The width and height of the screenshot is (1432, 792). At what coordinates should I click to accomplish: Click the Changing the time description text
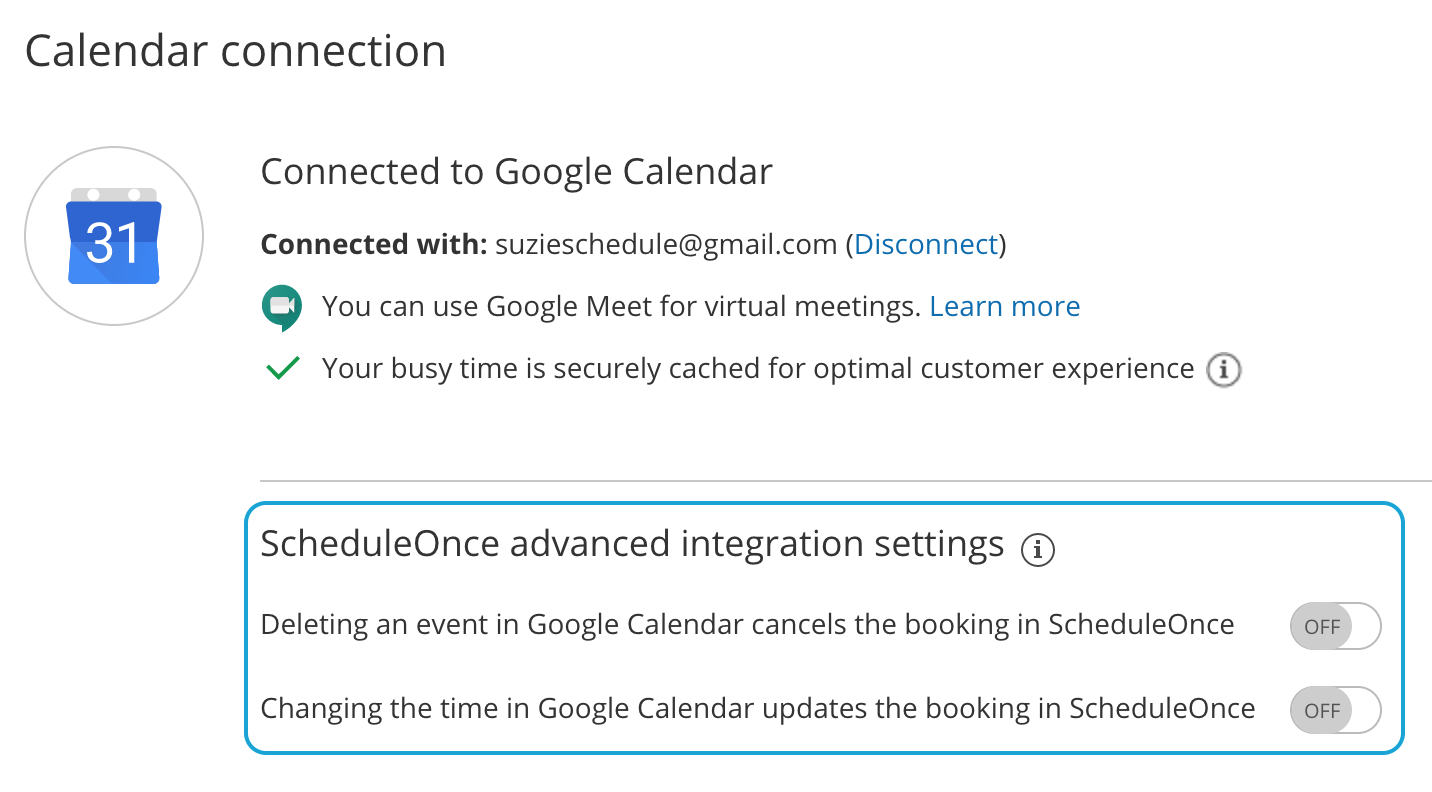[757, 709]
